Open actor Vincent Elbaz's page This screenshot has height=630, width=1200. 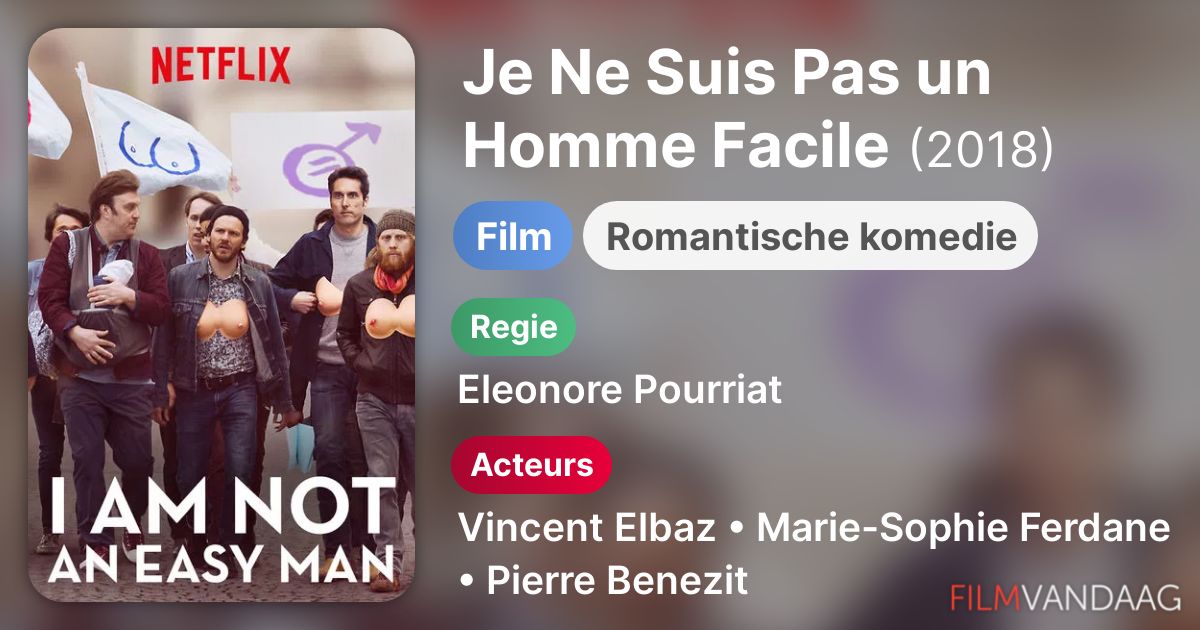(586, 528)
